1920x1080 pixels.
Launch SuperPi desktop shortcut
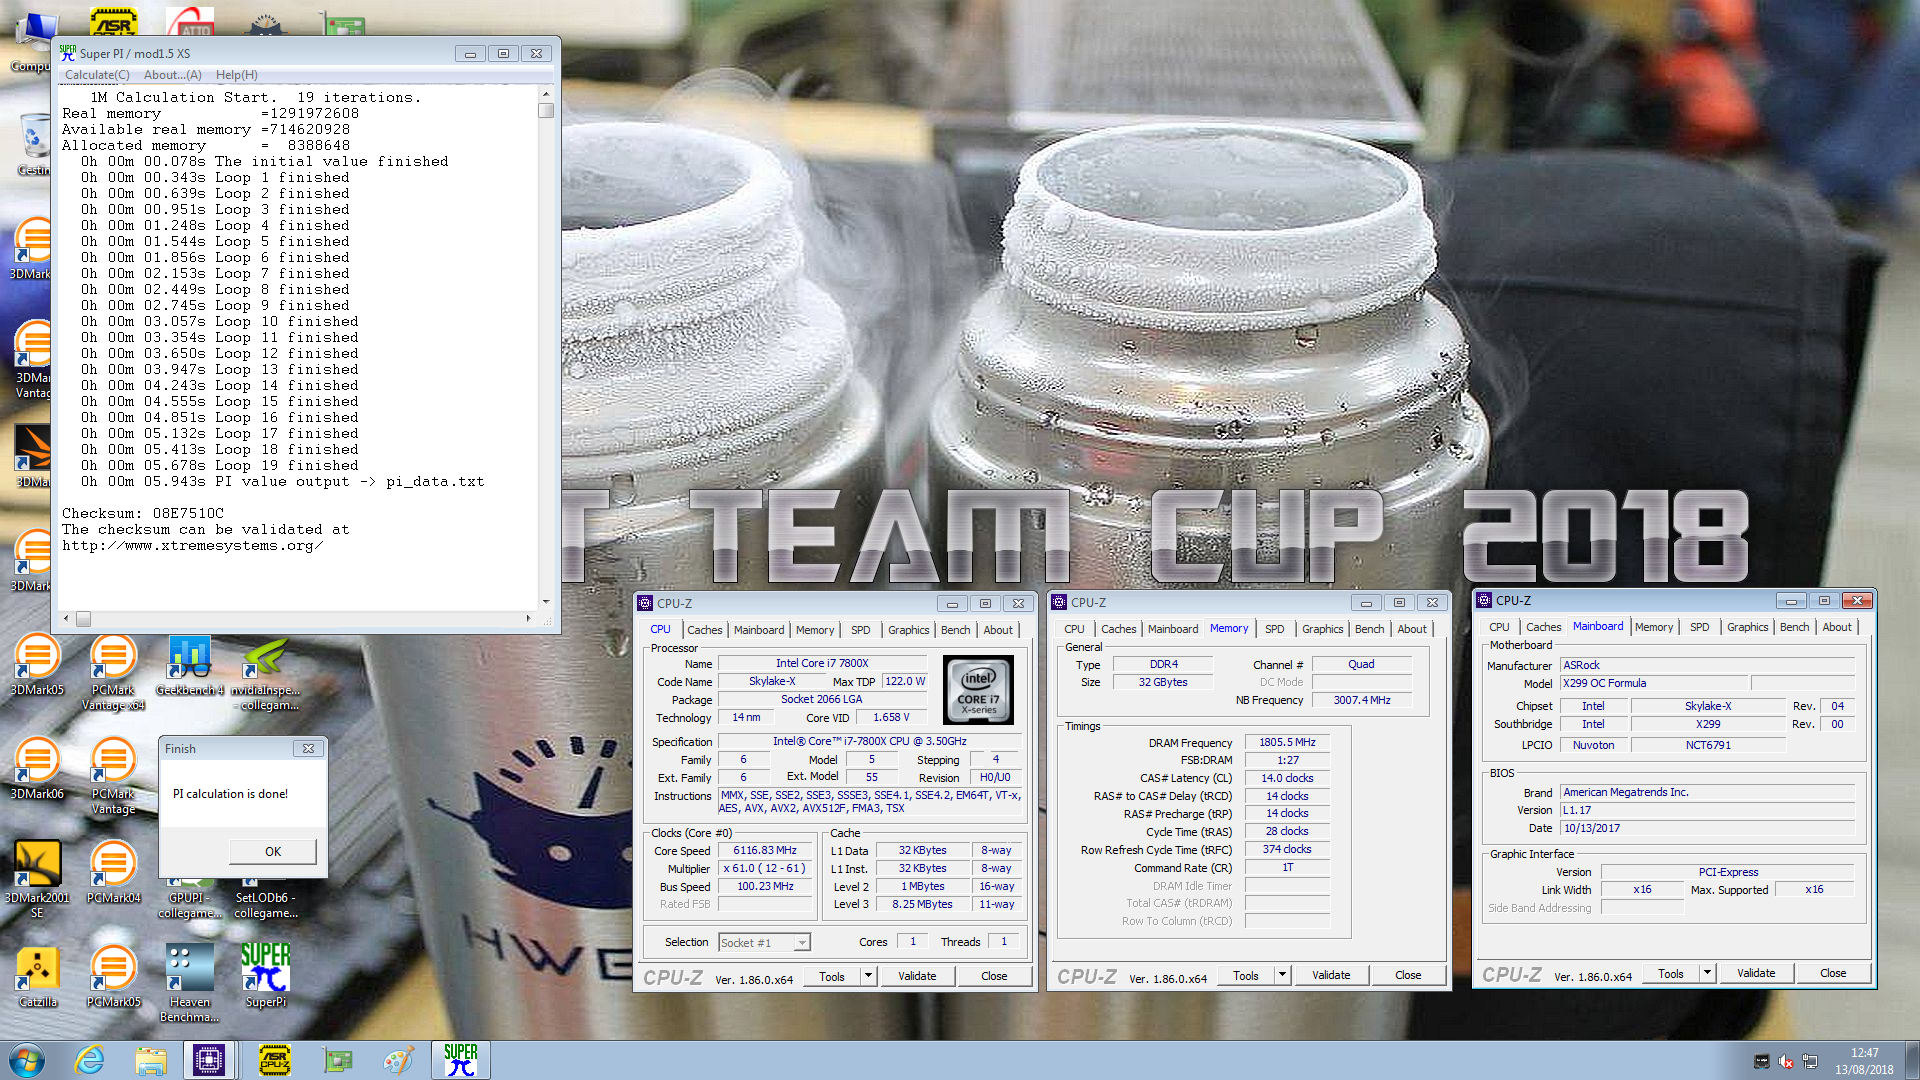click(x=265, y=977)
